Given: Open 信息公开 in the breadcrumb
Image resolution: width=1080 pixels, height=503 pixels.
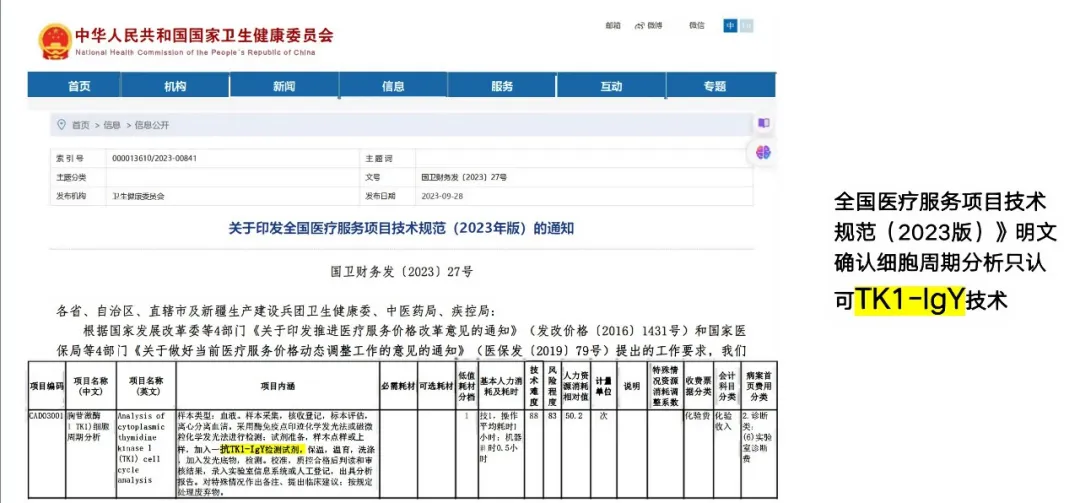Looking at the screenshot, I should (x=152, y=125).
